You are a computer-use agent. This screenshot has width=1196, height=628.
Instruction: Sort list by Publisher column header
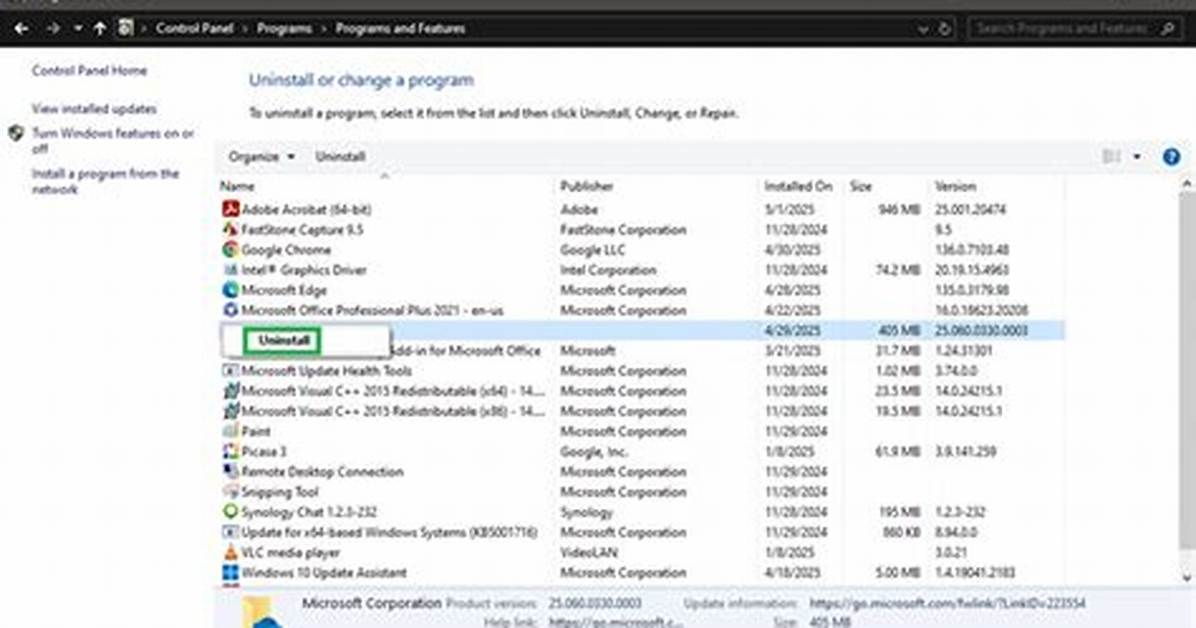pos(587,186)
